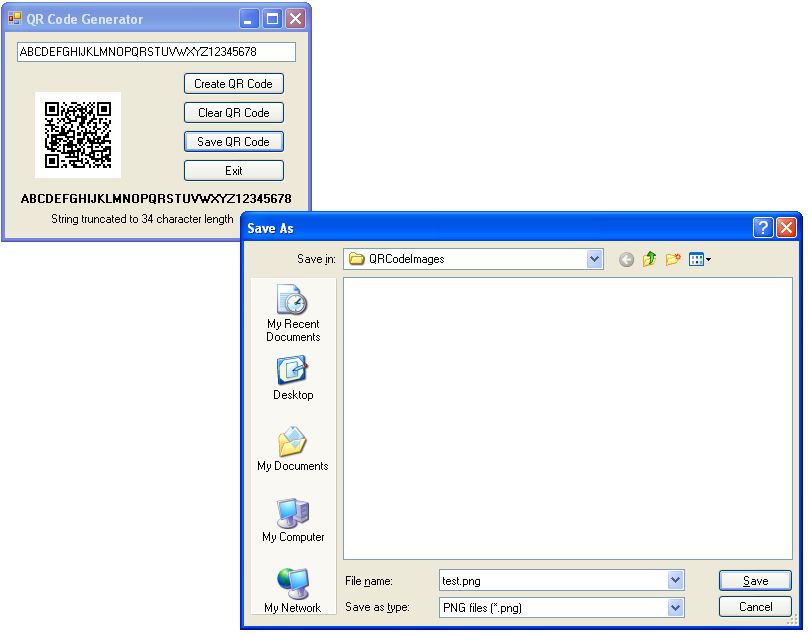Open My Documents in places bar

point(293,448)
